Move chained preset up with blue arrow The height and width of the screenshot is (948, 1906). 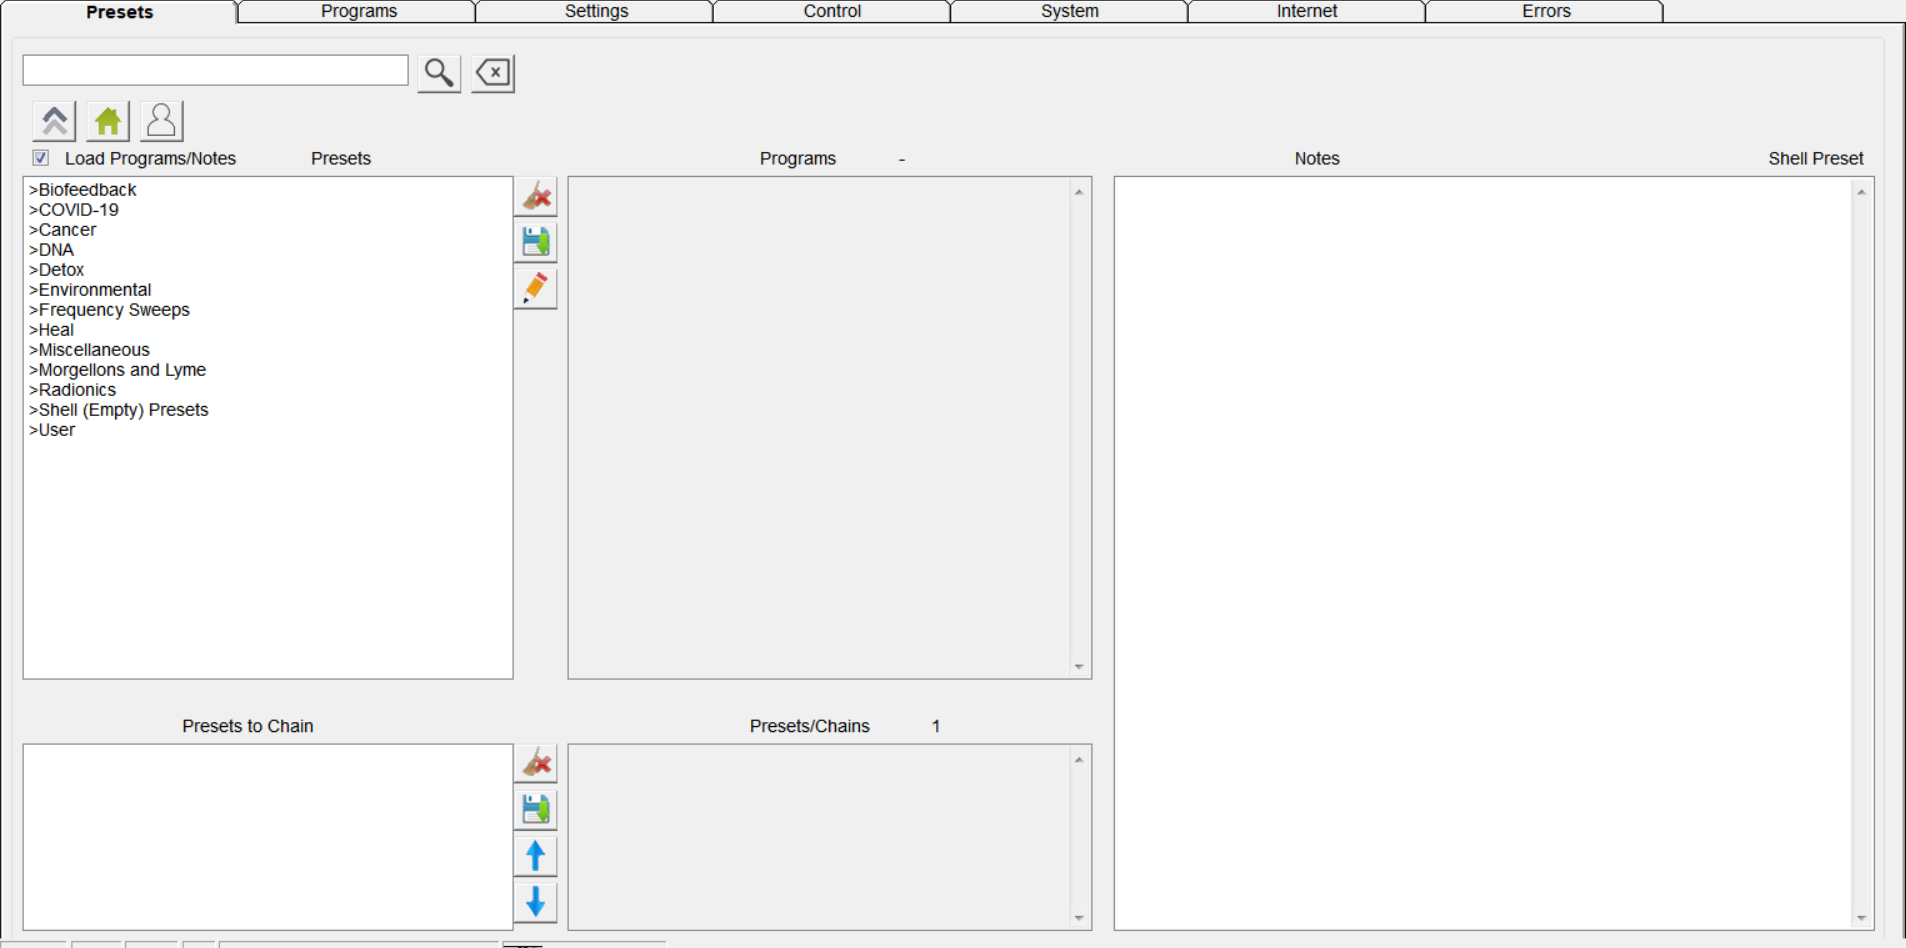click(536, 856)
